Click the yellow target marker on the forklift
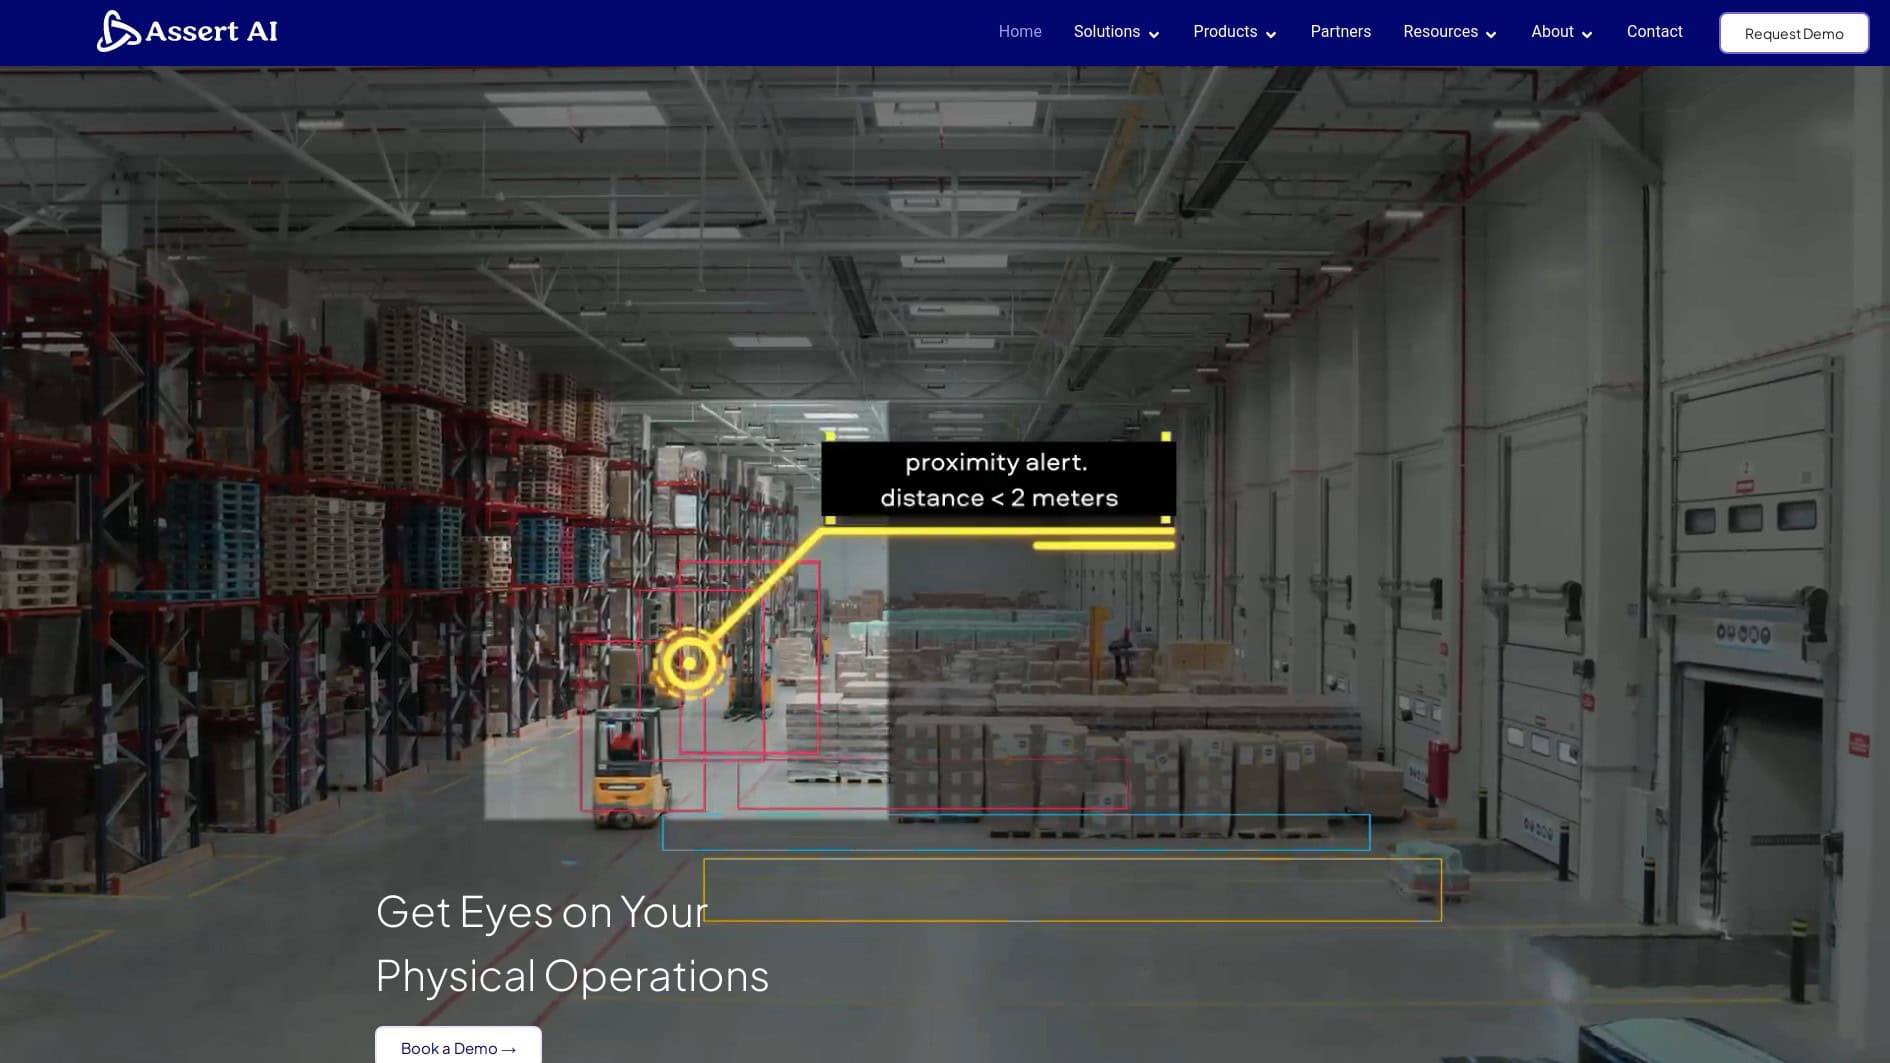This screenshot has width=1890, height=1063. pos(690,662)
